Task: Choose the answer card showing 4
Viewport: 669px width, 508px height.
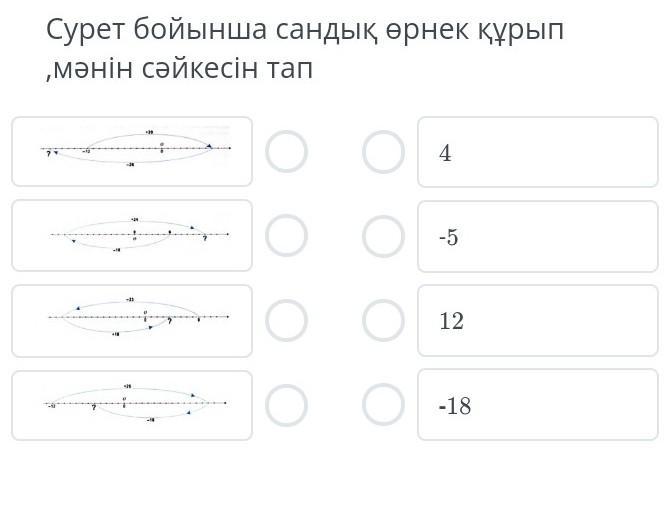Action: [x=538, y=152]
